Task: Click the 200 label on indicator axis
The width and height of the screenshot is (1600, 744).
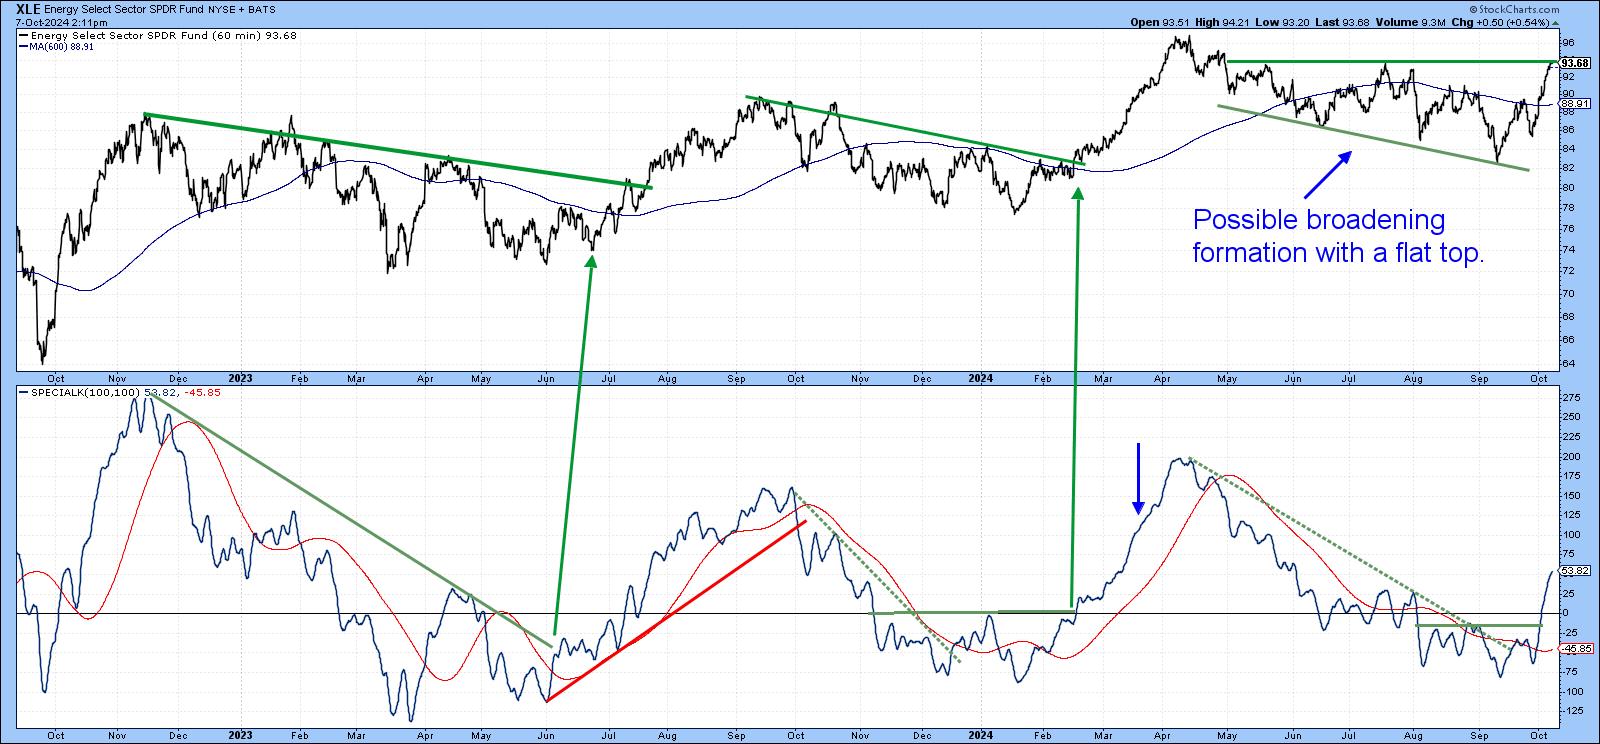Action: coord(1570,456)
